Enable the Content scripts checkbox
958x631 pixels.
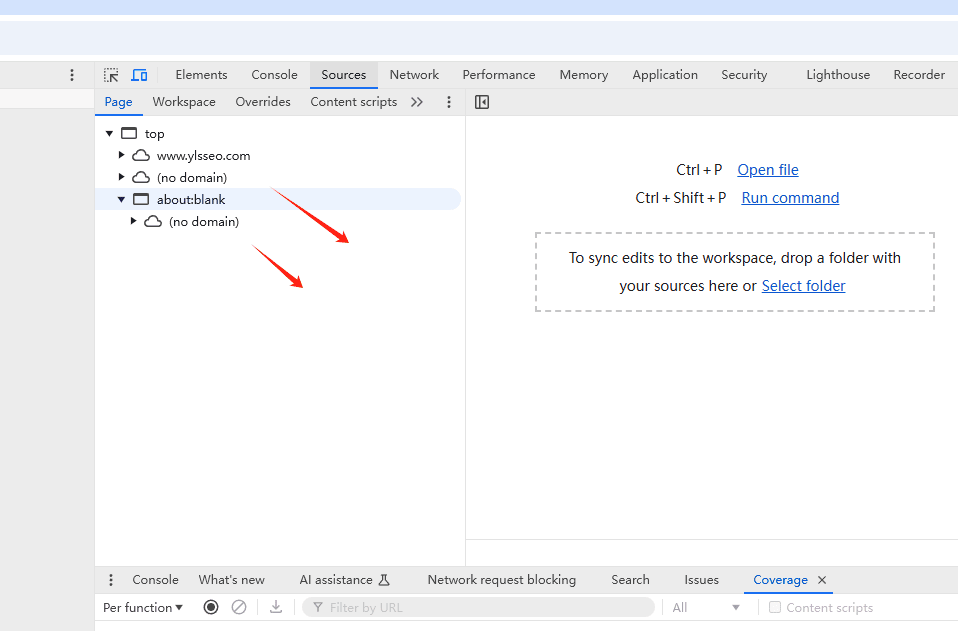tap(775, 607)
